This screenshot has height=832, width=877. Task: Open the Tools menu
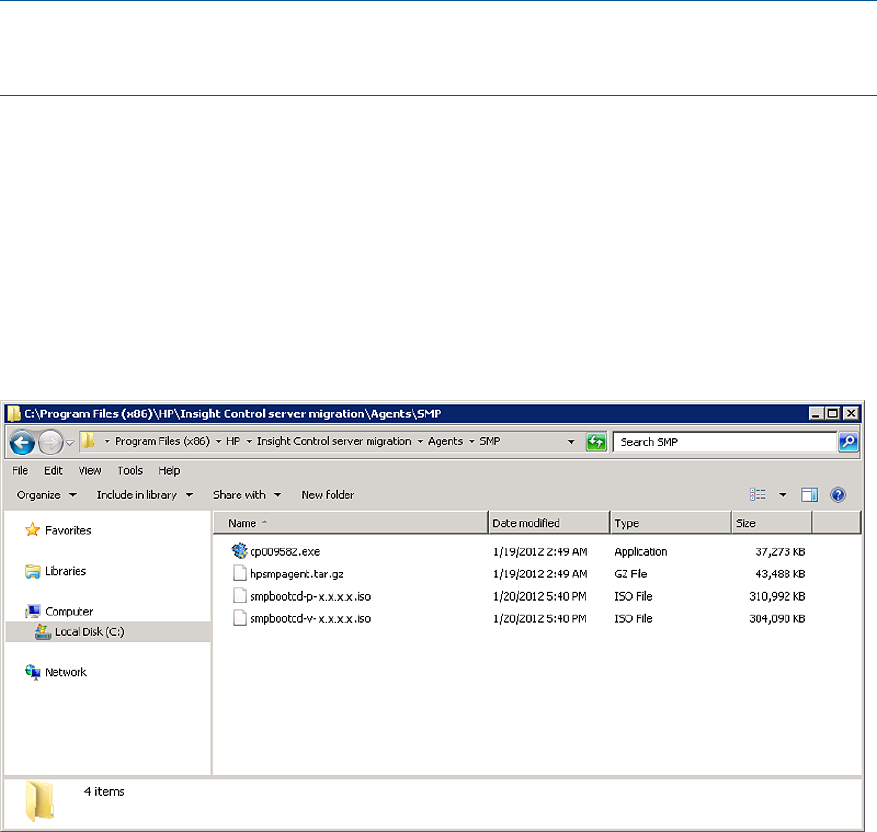pos(130,471)
